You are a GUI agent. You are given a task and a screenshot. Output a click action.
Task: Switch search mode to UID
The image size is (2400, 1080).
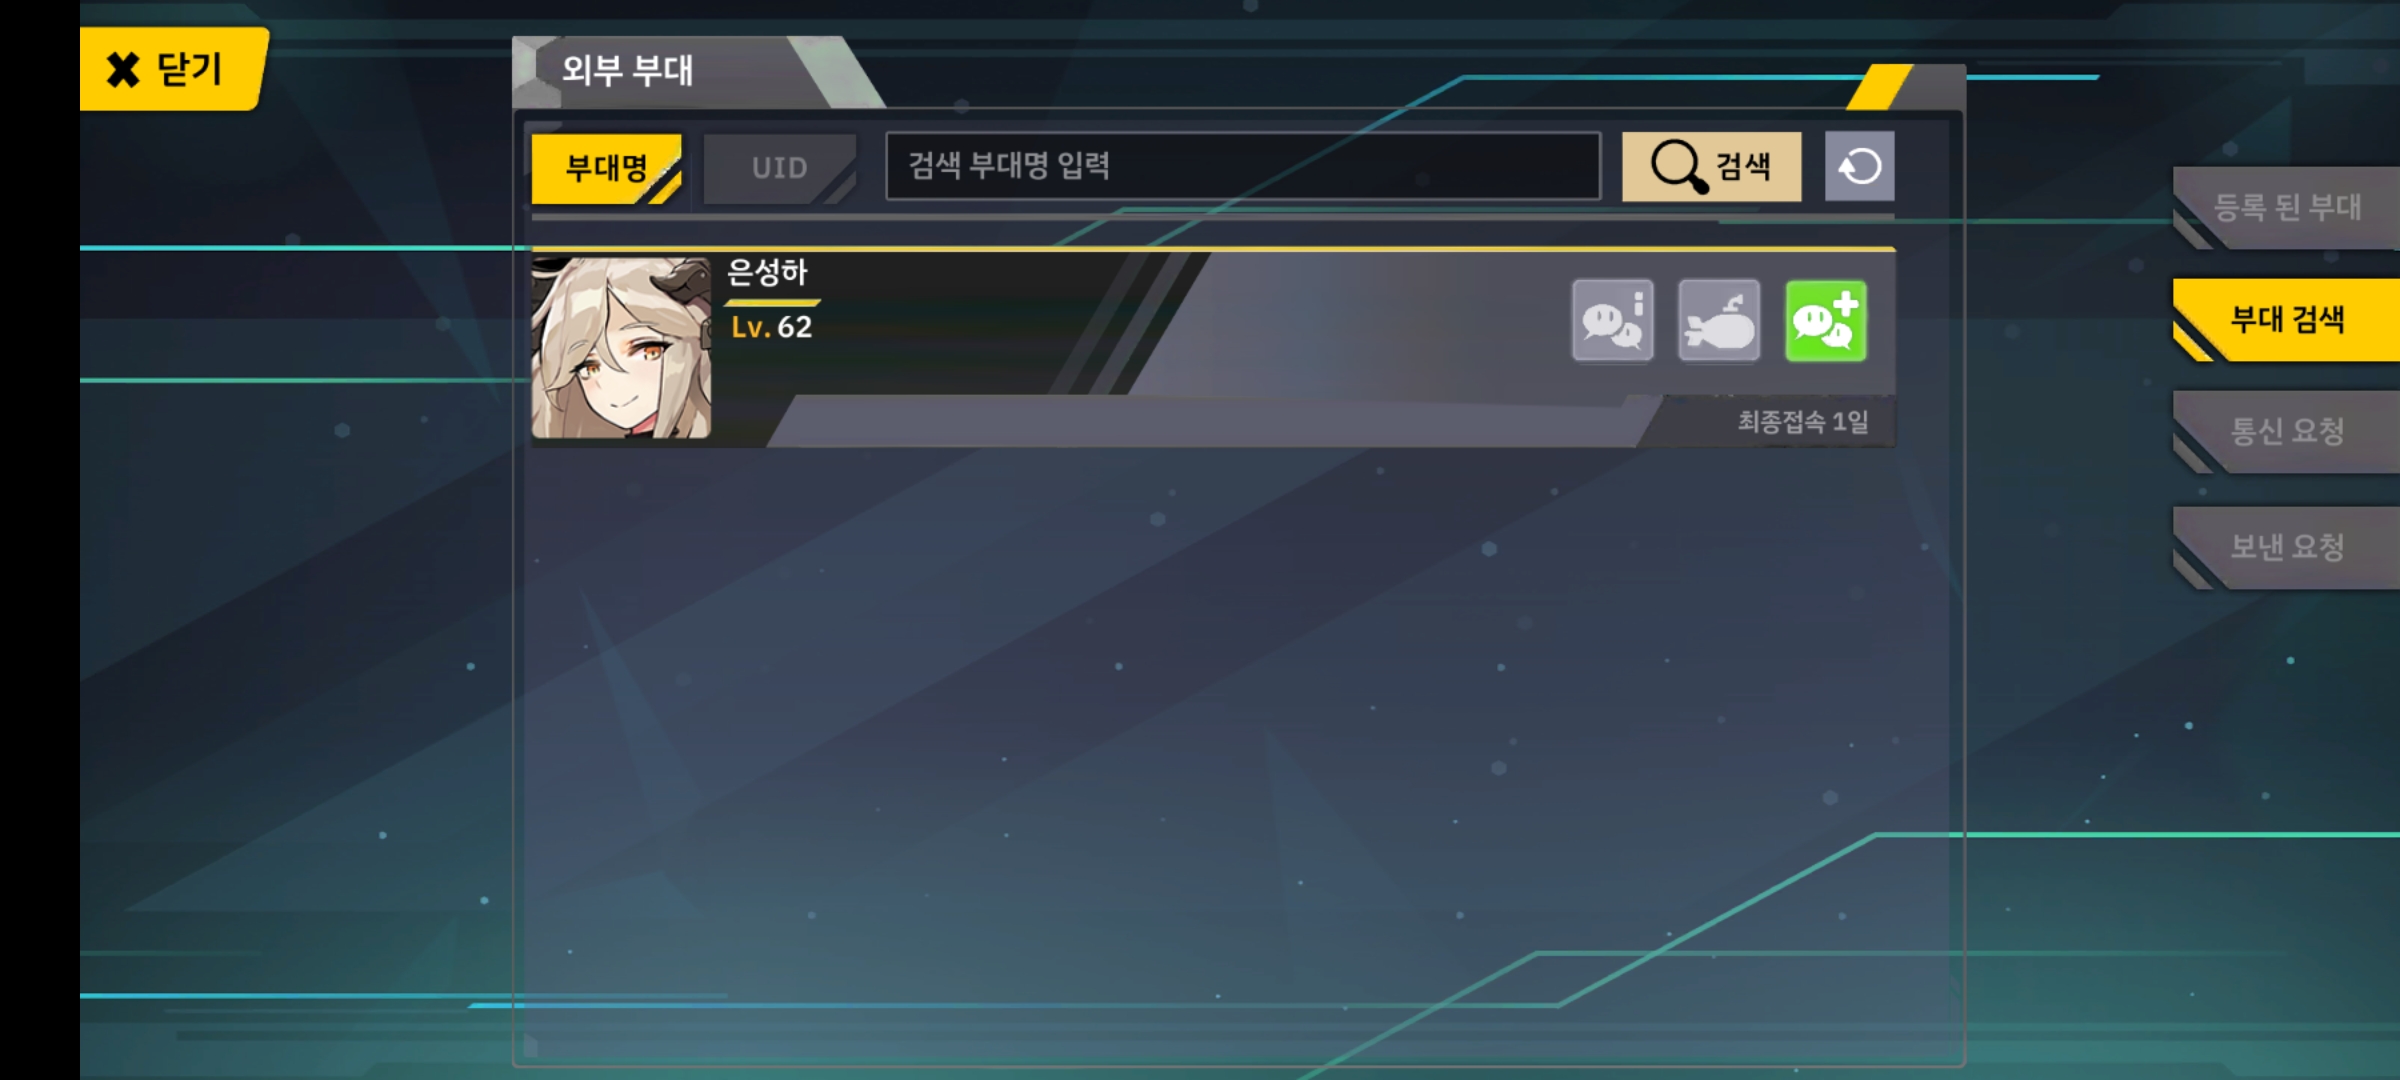click(780, 168)
